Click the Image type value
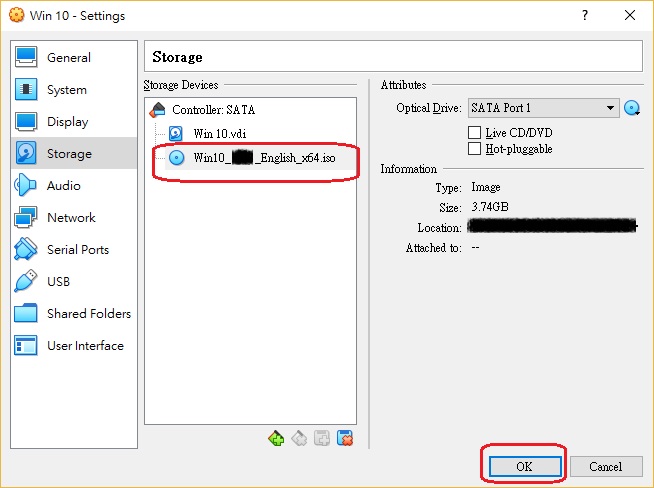The width and height of the screenshot is (654, 488). pos(485,187)
